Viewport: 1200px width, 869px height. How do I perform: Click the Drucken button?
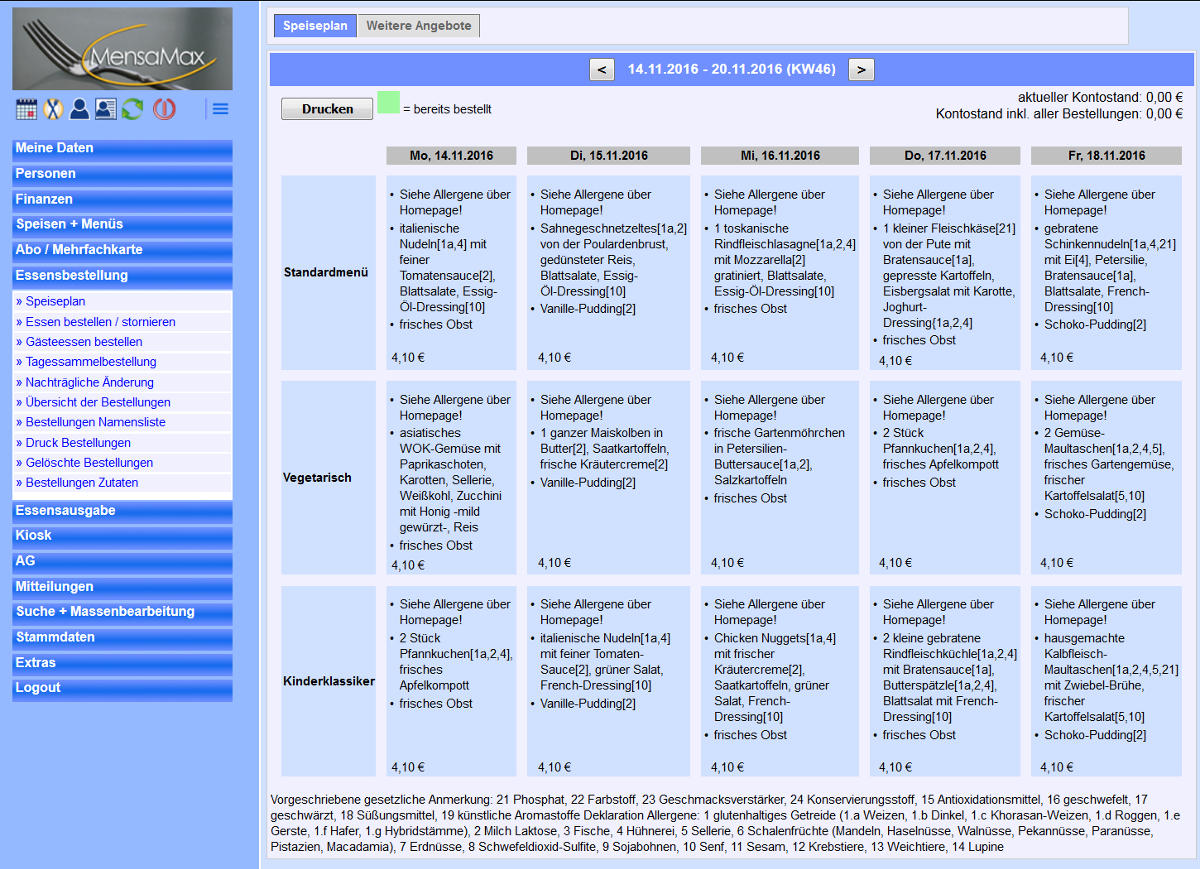point(327,109)
